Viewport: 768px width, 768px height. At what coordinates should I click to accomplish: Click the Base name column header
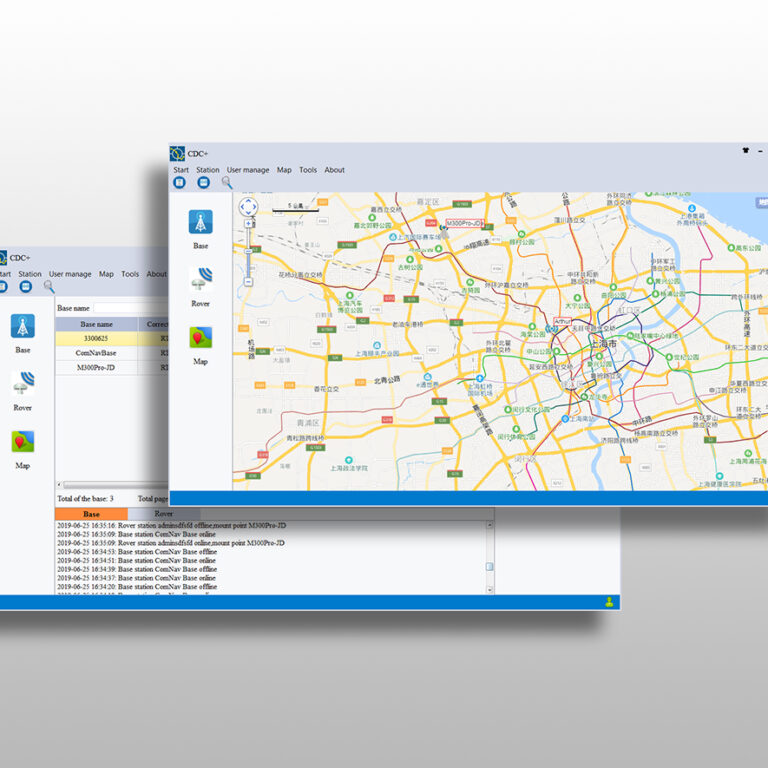tap(96, 324)
